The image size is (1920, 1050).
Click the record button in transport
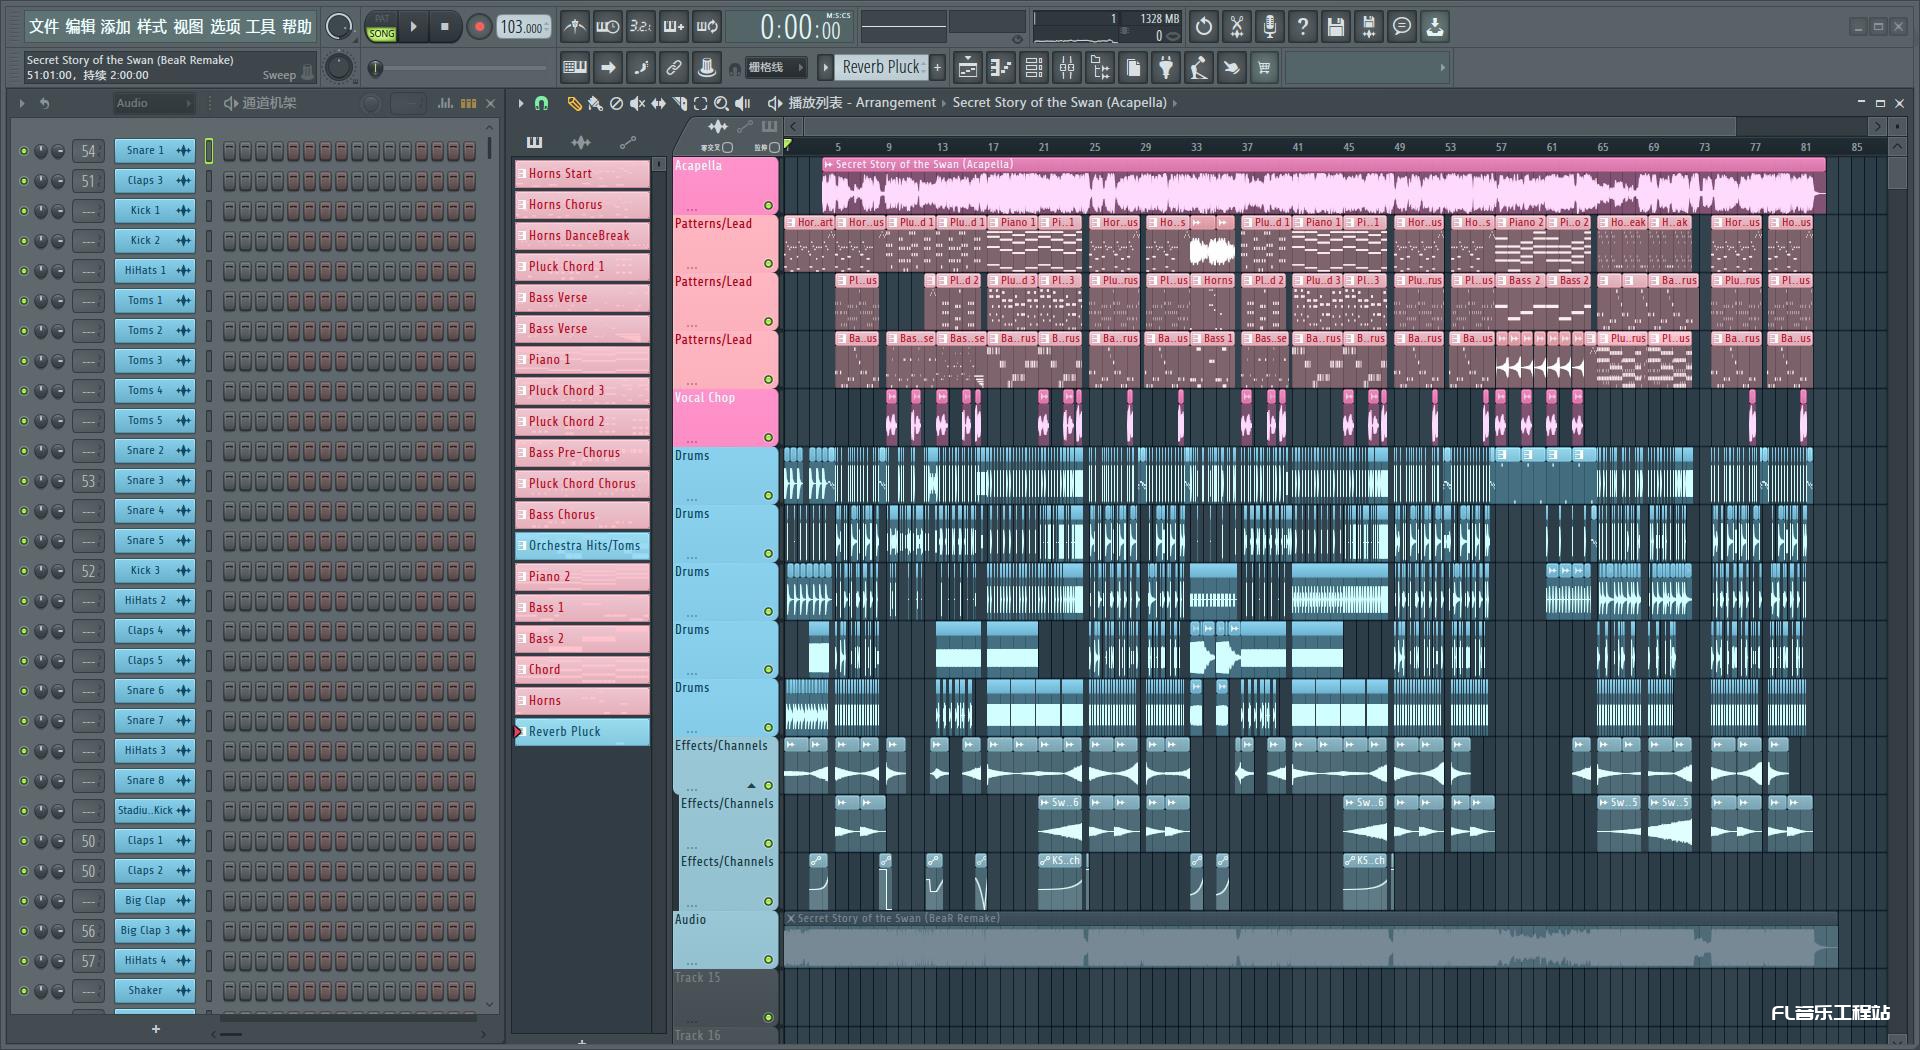click(479, 27)
